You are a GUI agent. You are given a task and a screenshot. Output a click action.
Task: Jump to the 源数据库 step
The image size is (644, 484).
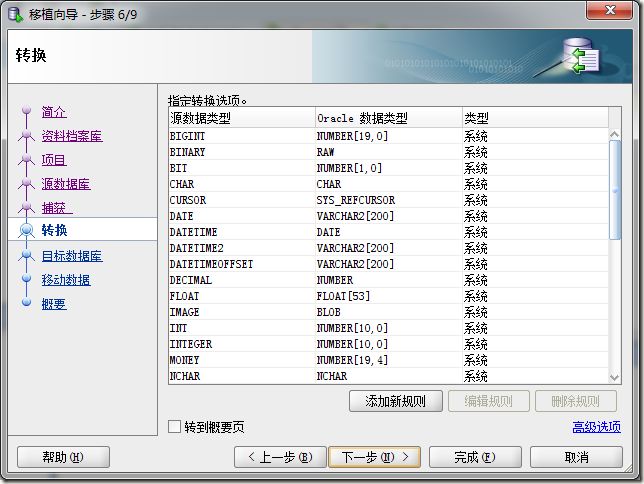coord(66,184)
